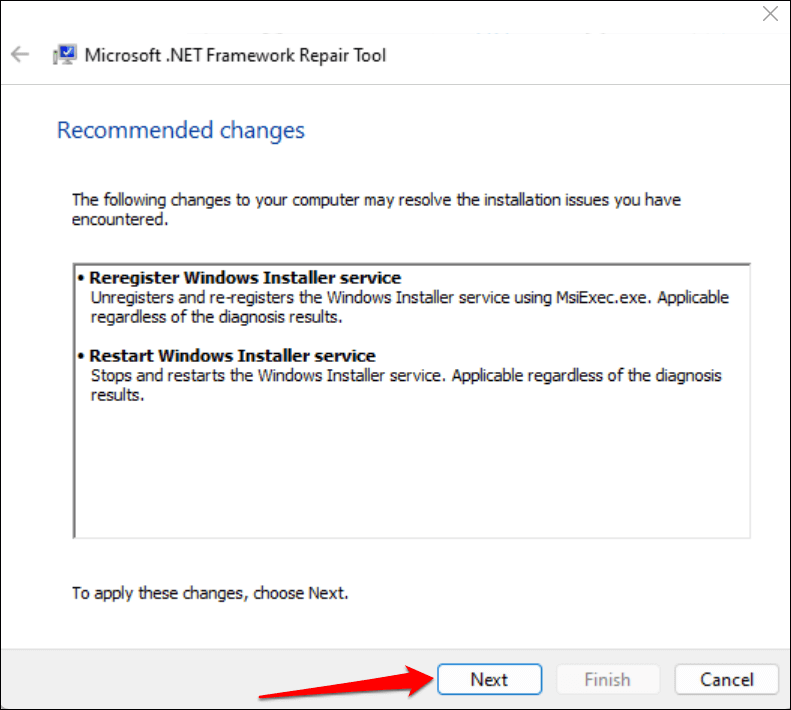Viewport: 791px width, 710px height.
Task: Click the .NET Framework Repair Tool app icon
Action: tap(65, 54)
